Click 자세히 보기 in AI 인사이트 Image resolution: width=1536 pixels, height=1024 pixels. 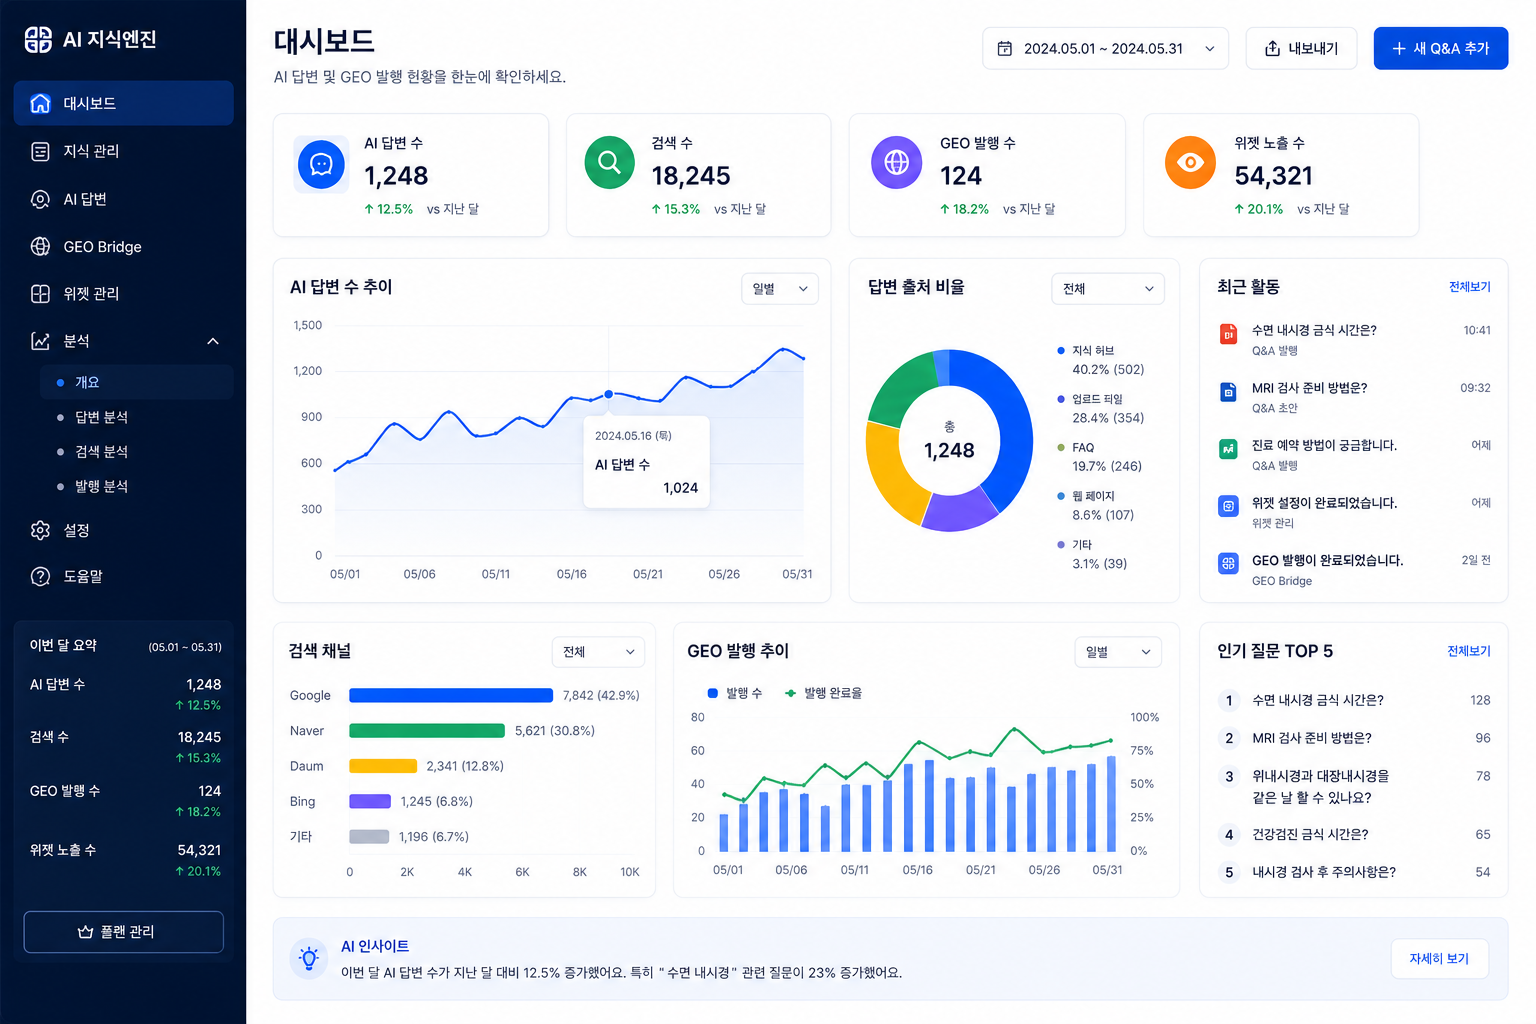click(x=1439, y=958)
